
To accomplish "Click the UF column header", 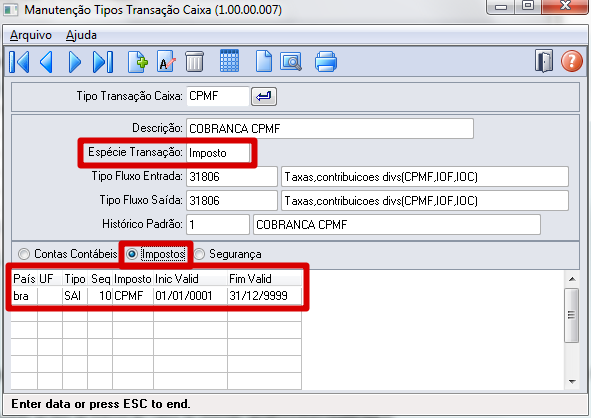I will coord(50,279).
